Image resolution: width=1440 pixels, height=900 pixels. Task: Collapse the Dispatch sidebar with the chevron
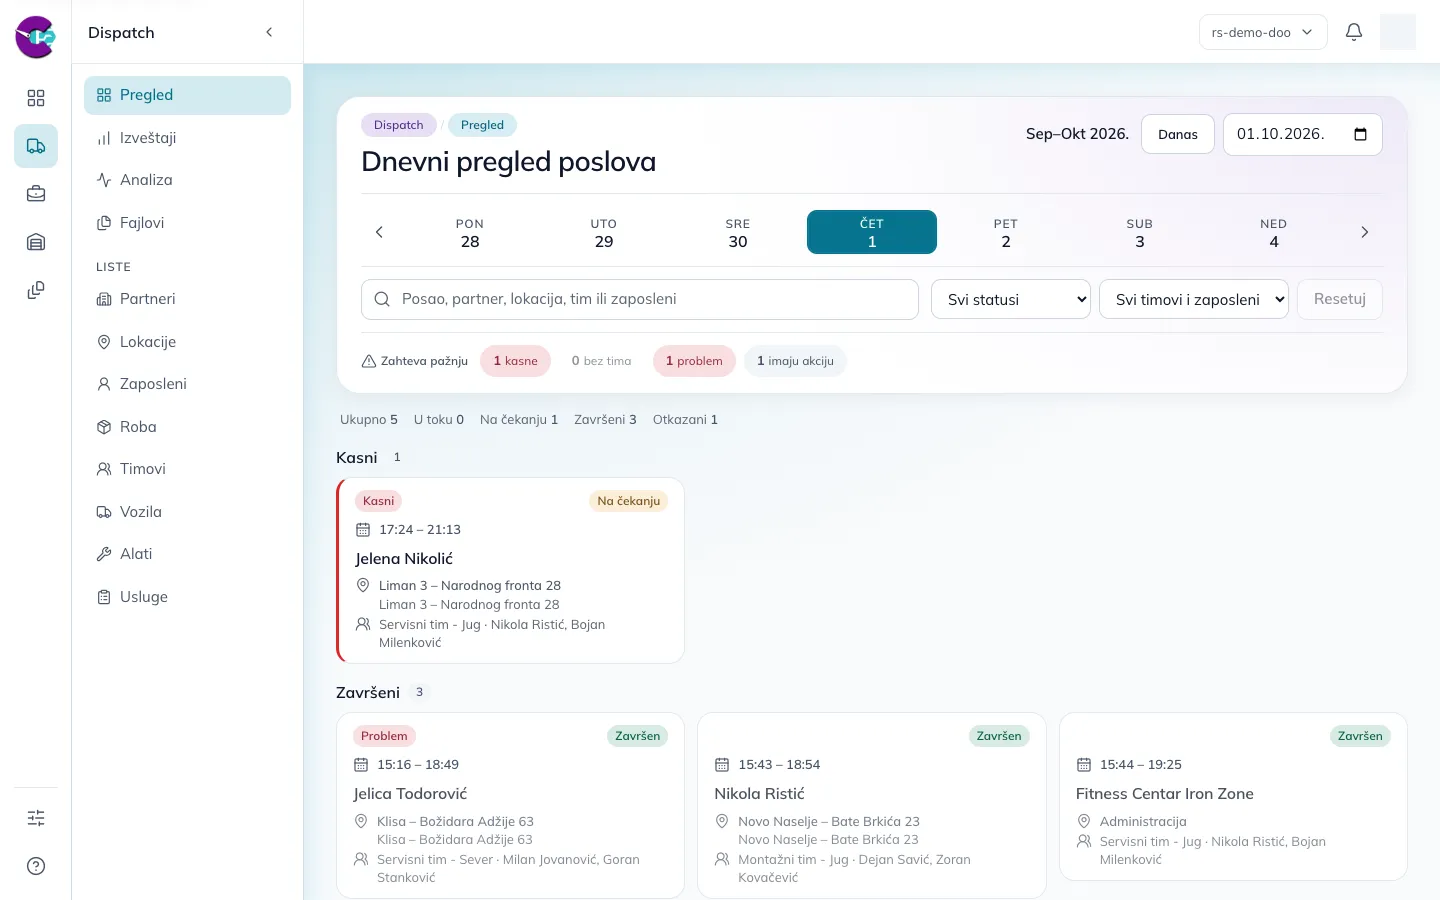point(269,32)
